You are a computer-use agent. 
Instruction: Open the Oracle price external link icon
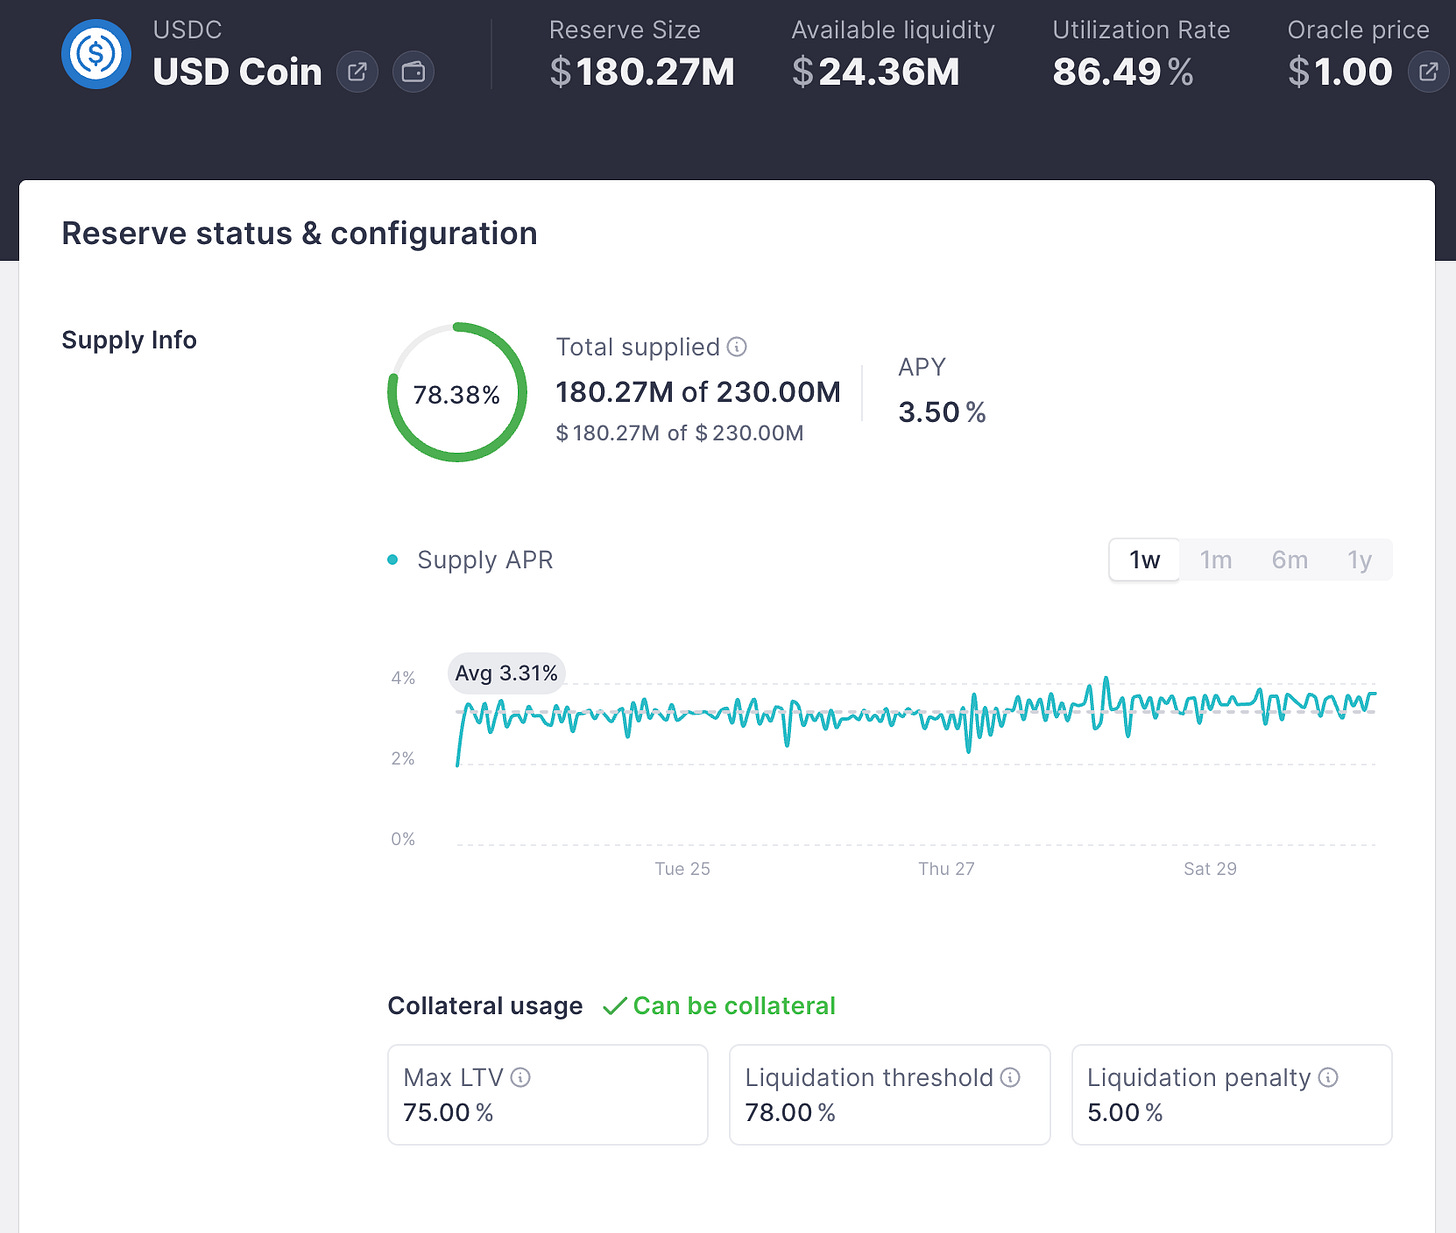pos(1429,72)
